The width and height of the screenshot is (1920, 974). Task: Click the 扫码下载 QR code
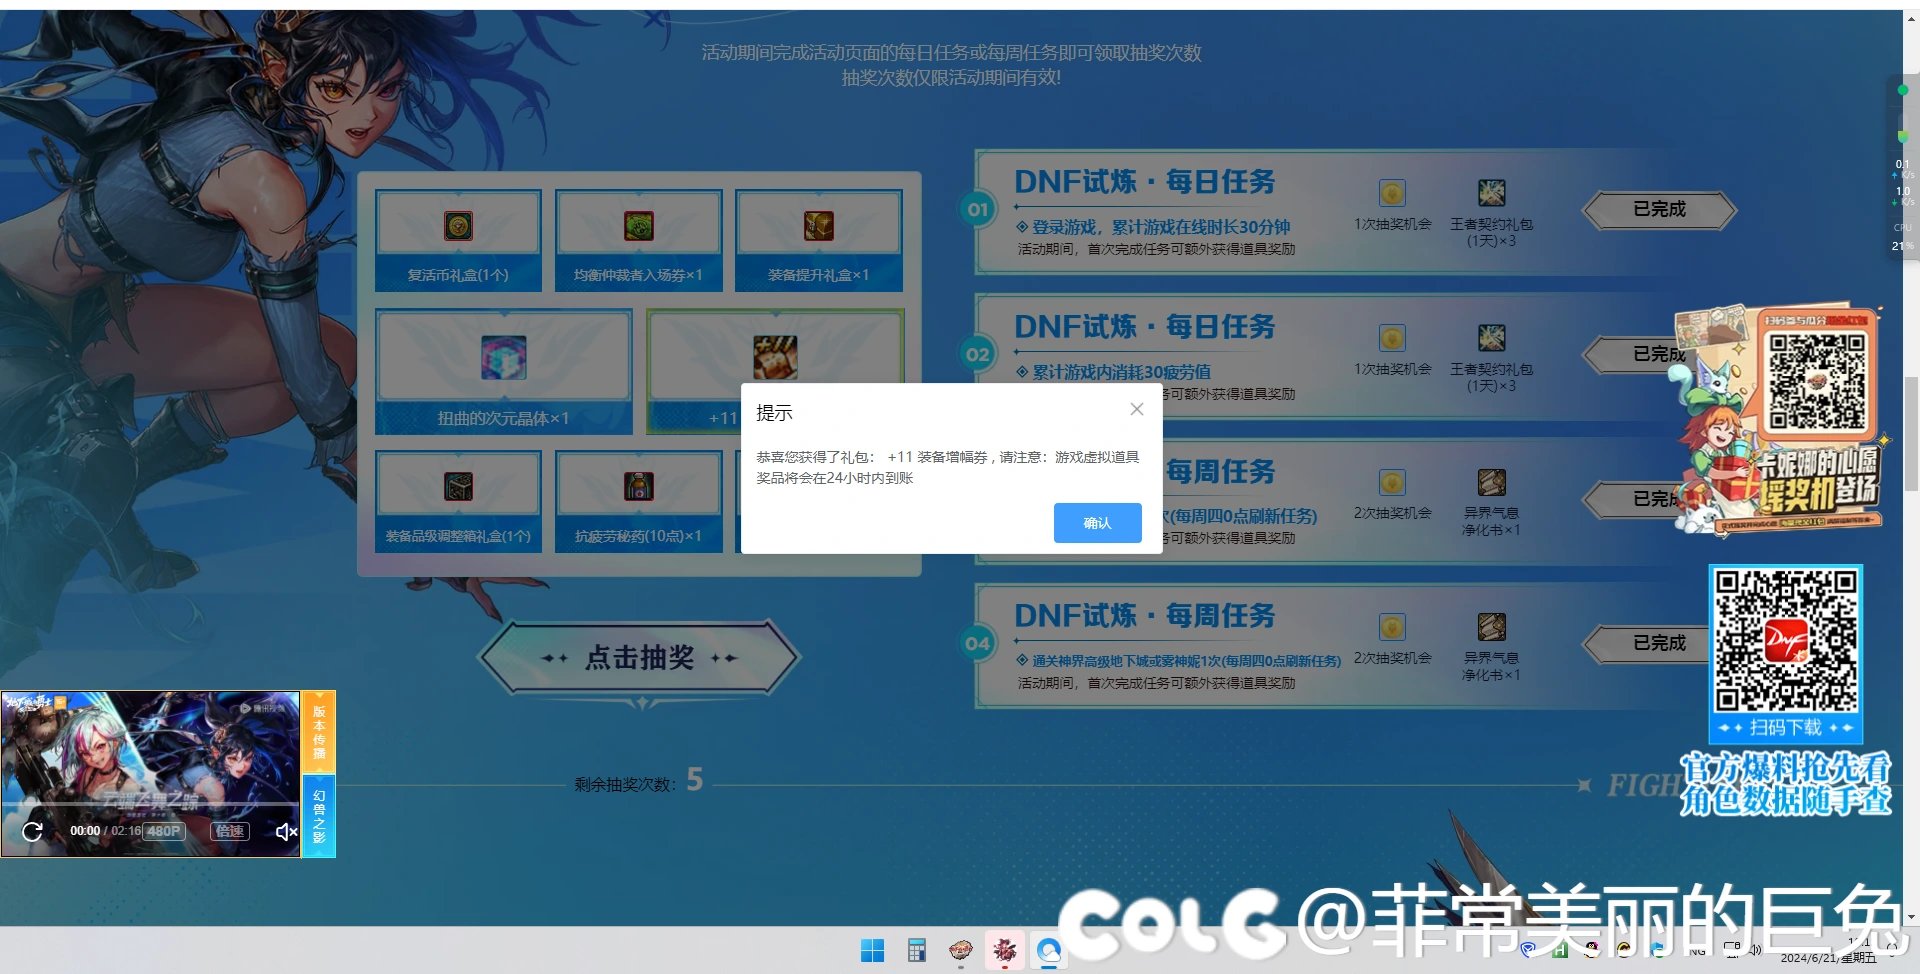pyautogui.click(x=1786, y=640)
